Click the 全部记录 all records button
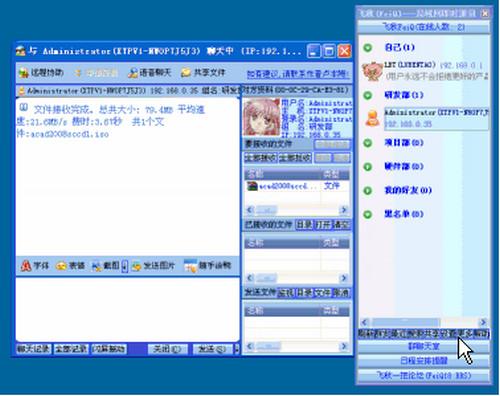This screenshot has height=396, width=500. pyautogui.click(x=71, y=349)
